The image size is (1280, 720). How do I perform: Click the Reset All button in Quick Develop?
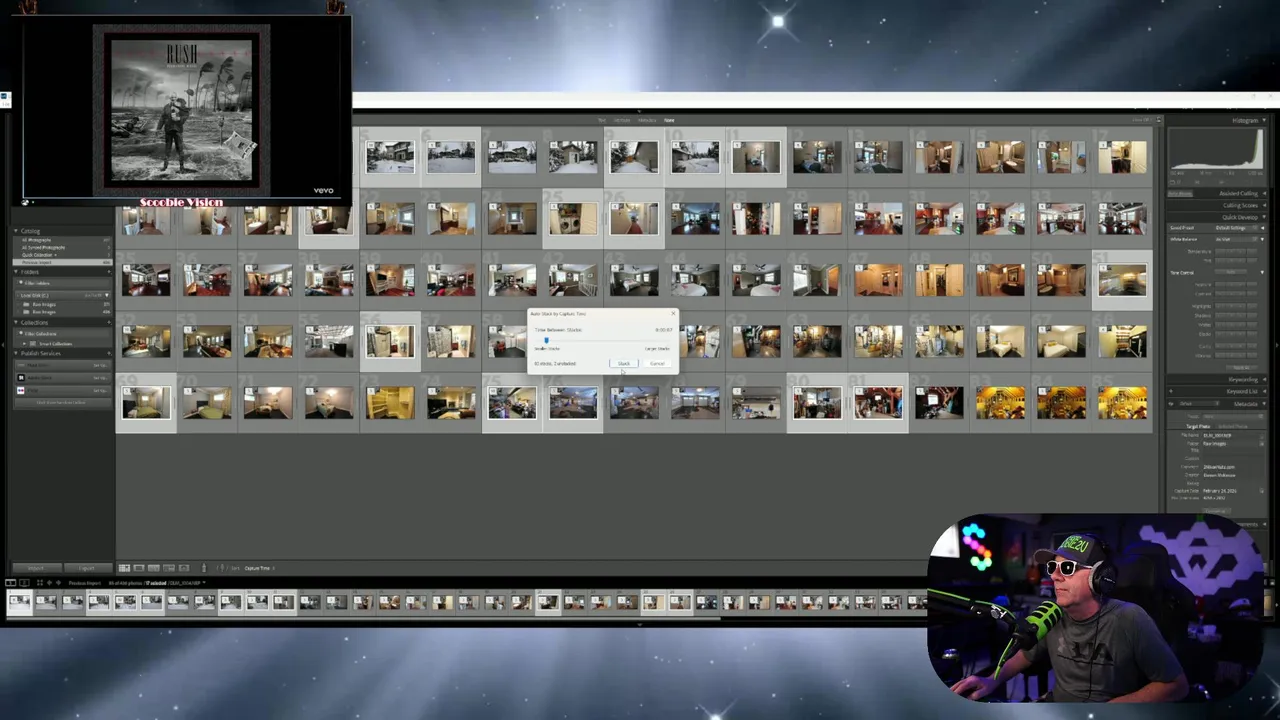coord(1241,367)
